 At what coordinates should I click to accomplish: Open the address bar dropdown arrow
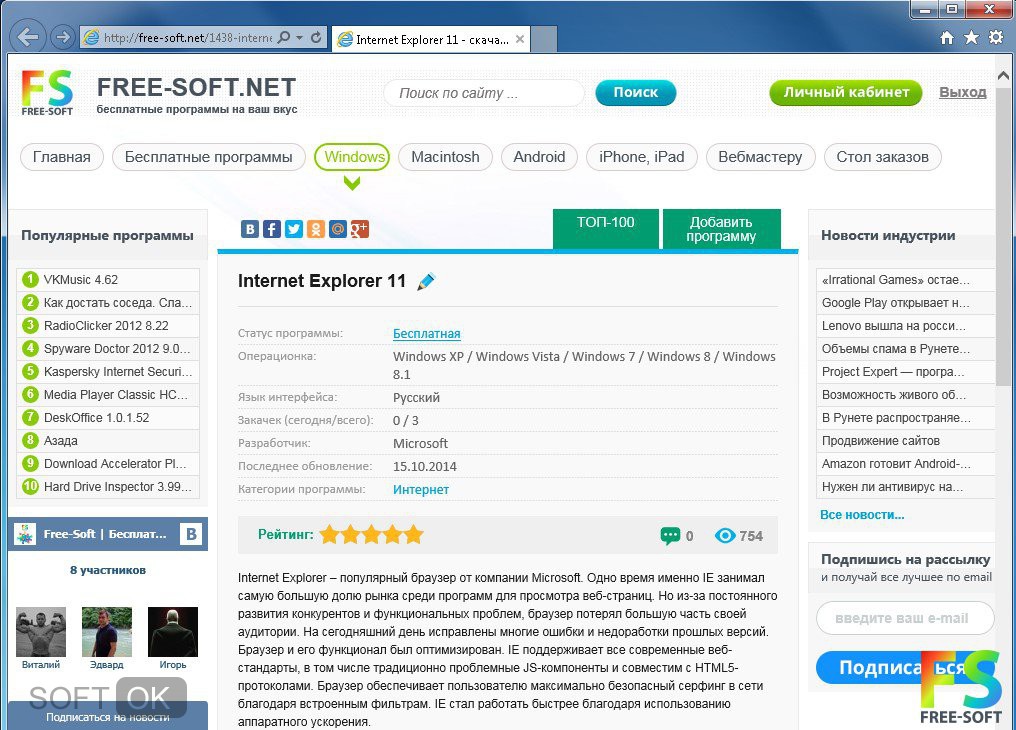pyautogui.click(x=299, y=38)
